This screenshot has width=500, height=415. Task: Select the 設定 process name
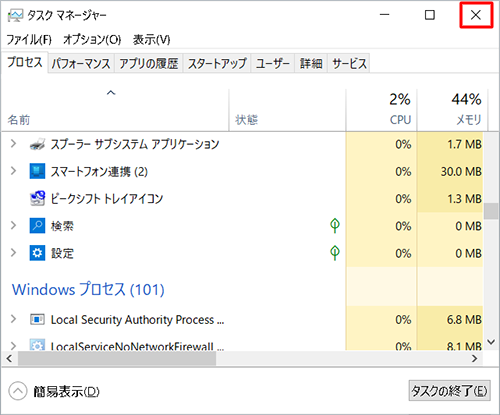(x=62, y=253)
